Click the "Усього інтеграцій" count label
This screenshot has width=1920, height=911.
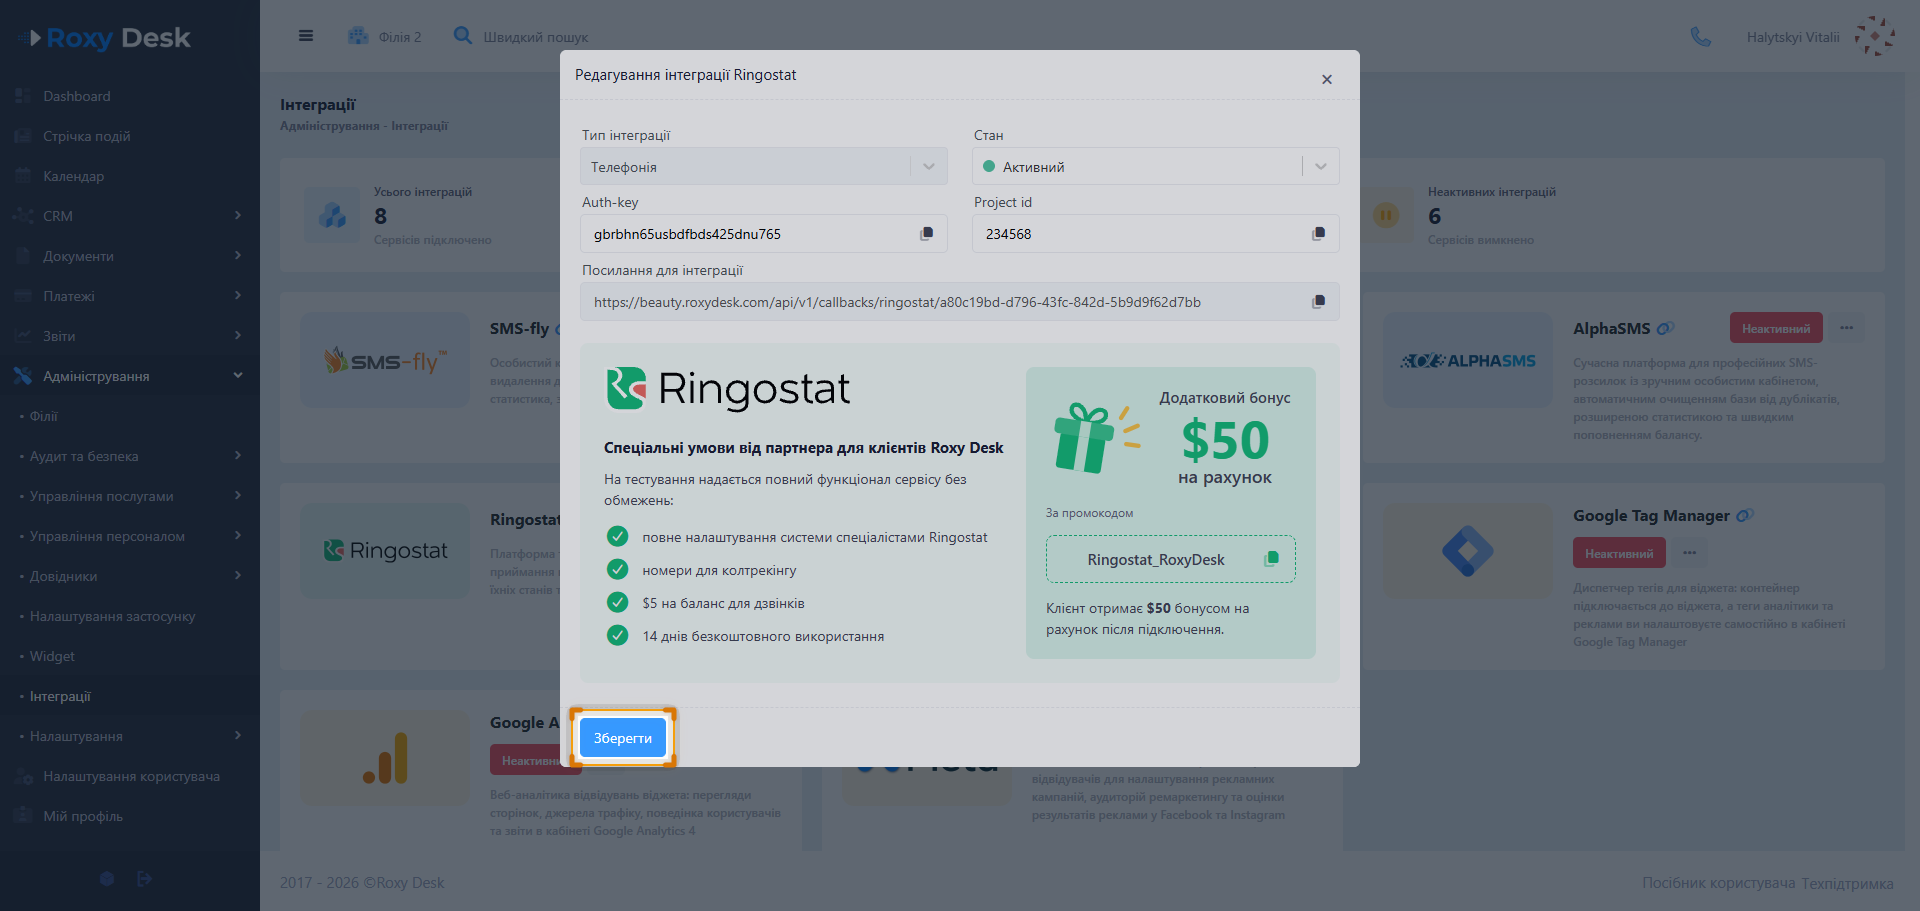[x=423, y=192]
